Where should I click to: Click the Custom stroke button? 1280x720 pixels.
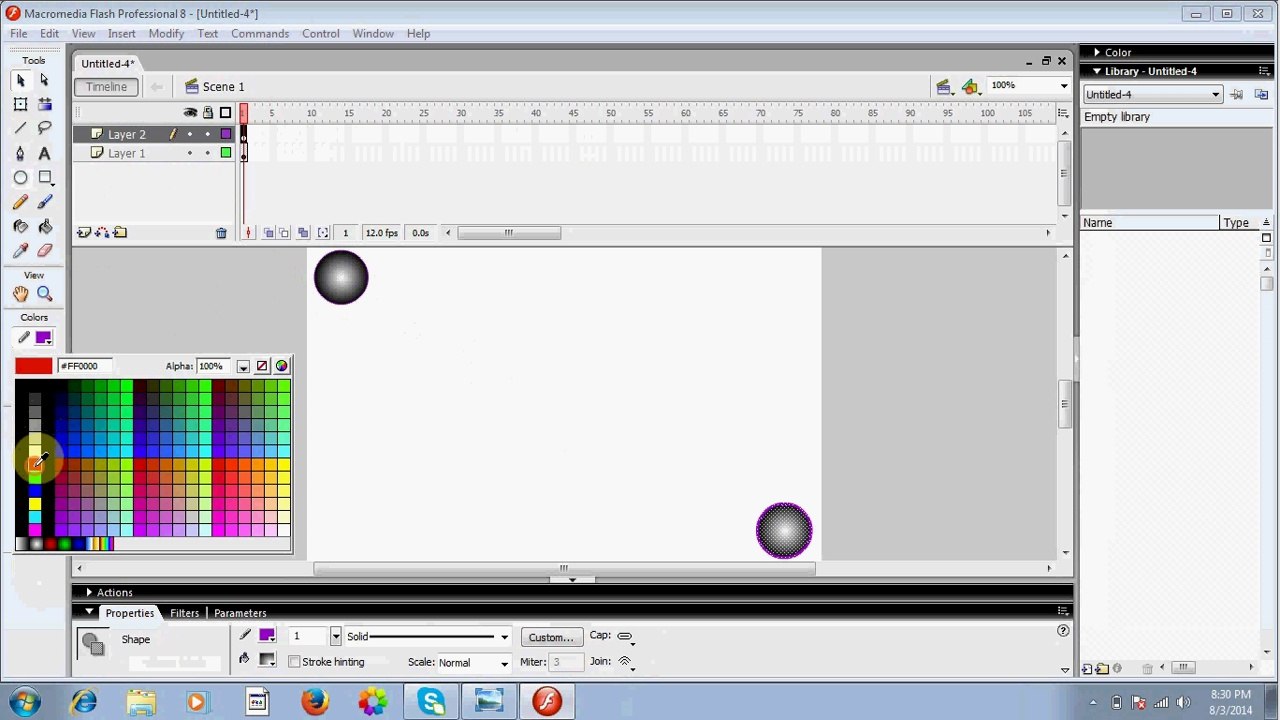pyautogui.click(x=551, y=637)
